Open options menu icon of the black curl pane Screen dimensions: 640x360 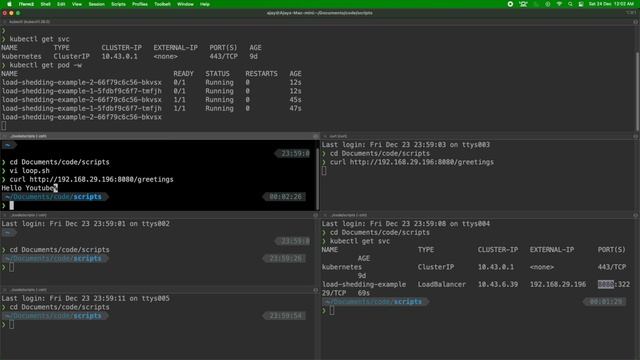(x=316, y=136)
